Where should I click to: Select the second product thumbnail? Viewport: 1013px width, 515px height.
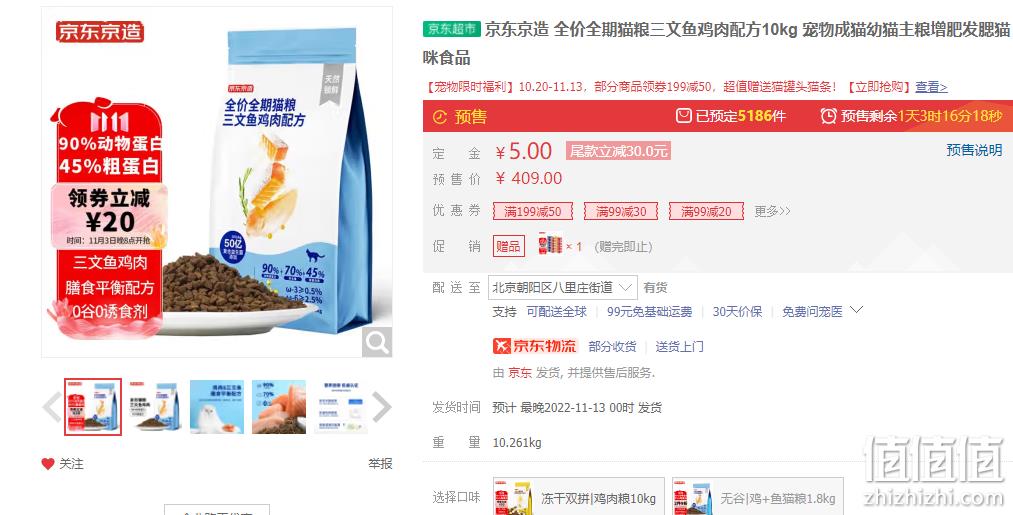[x=155, y=407]
